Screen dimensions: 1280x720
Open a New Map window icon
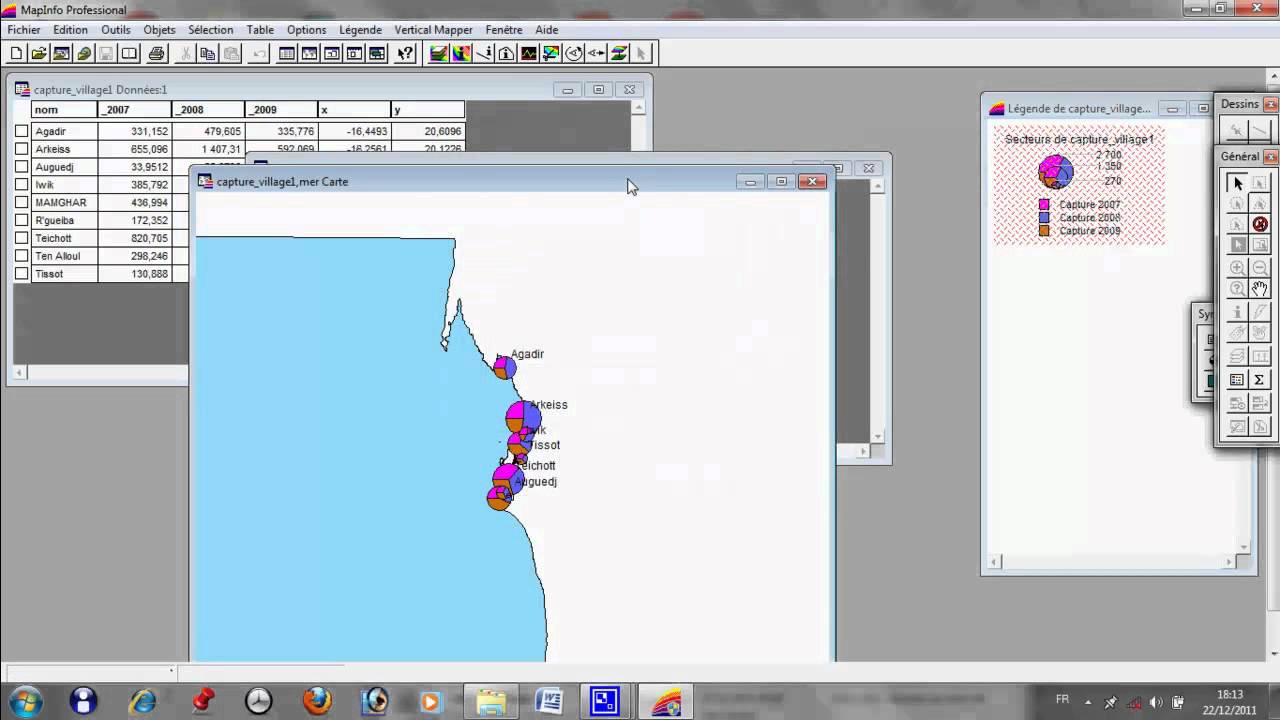coord(309,54)
